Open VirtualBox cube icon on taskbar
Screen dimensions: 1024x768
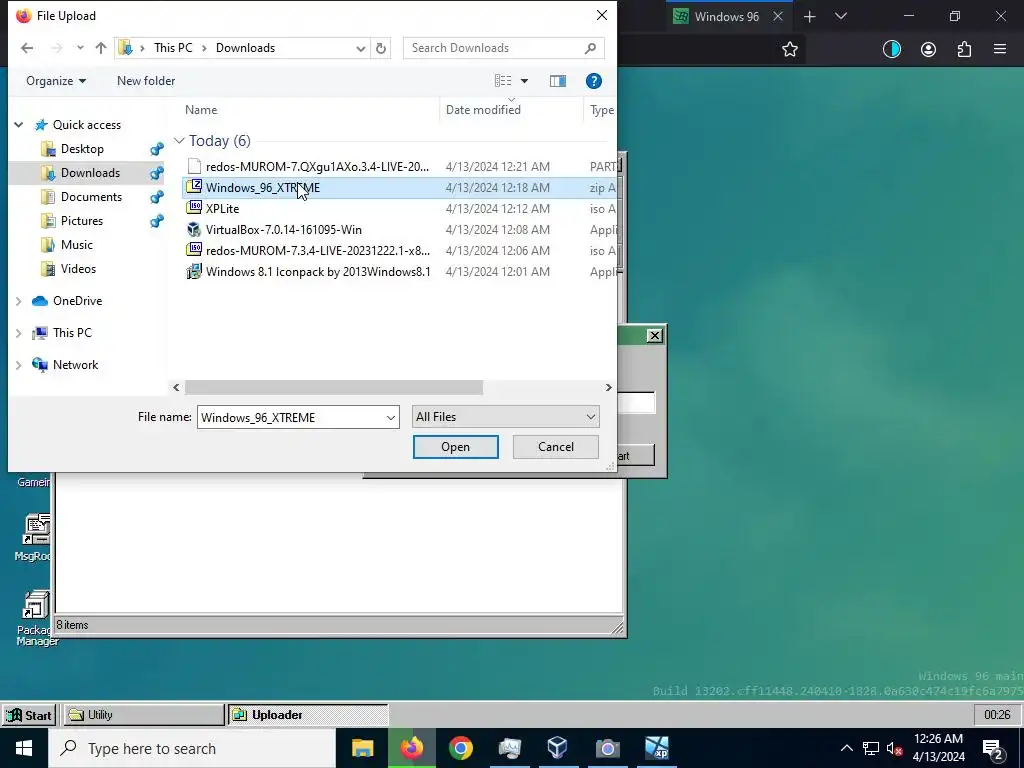coord(558,748)
